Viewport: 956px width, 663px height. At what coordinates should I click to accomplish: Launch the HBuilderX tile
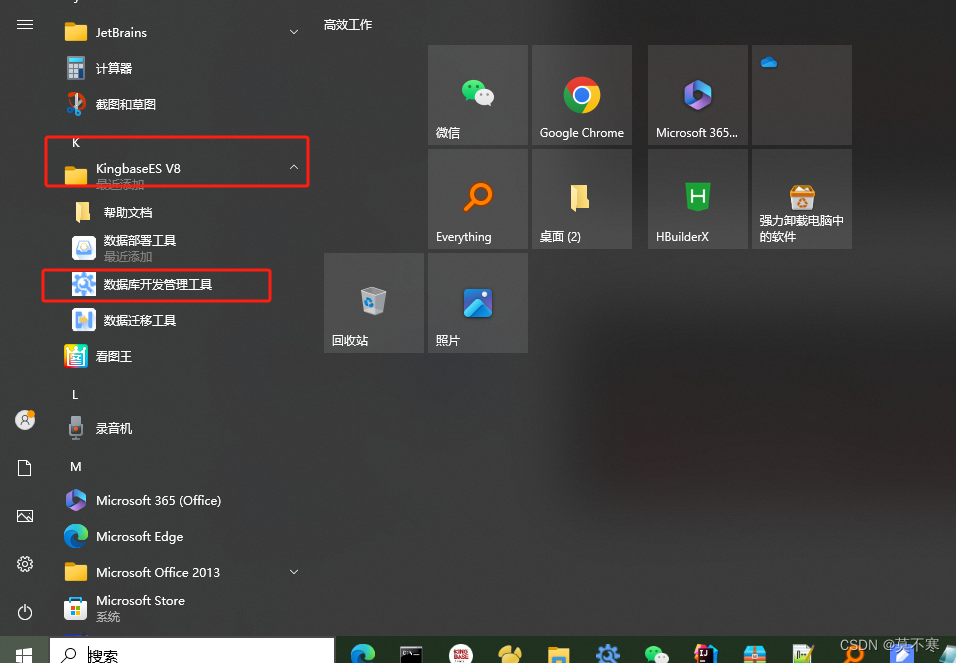tap(697, 199)
